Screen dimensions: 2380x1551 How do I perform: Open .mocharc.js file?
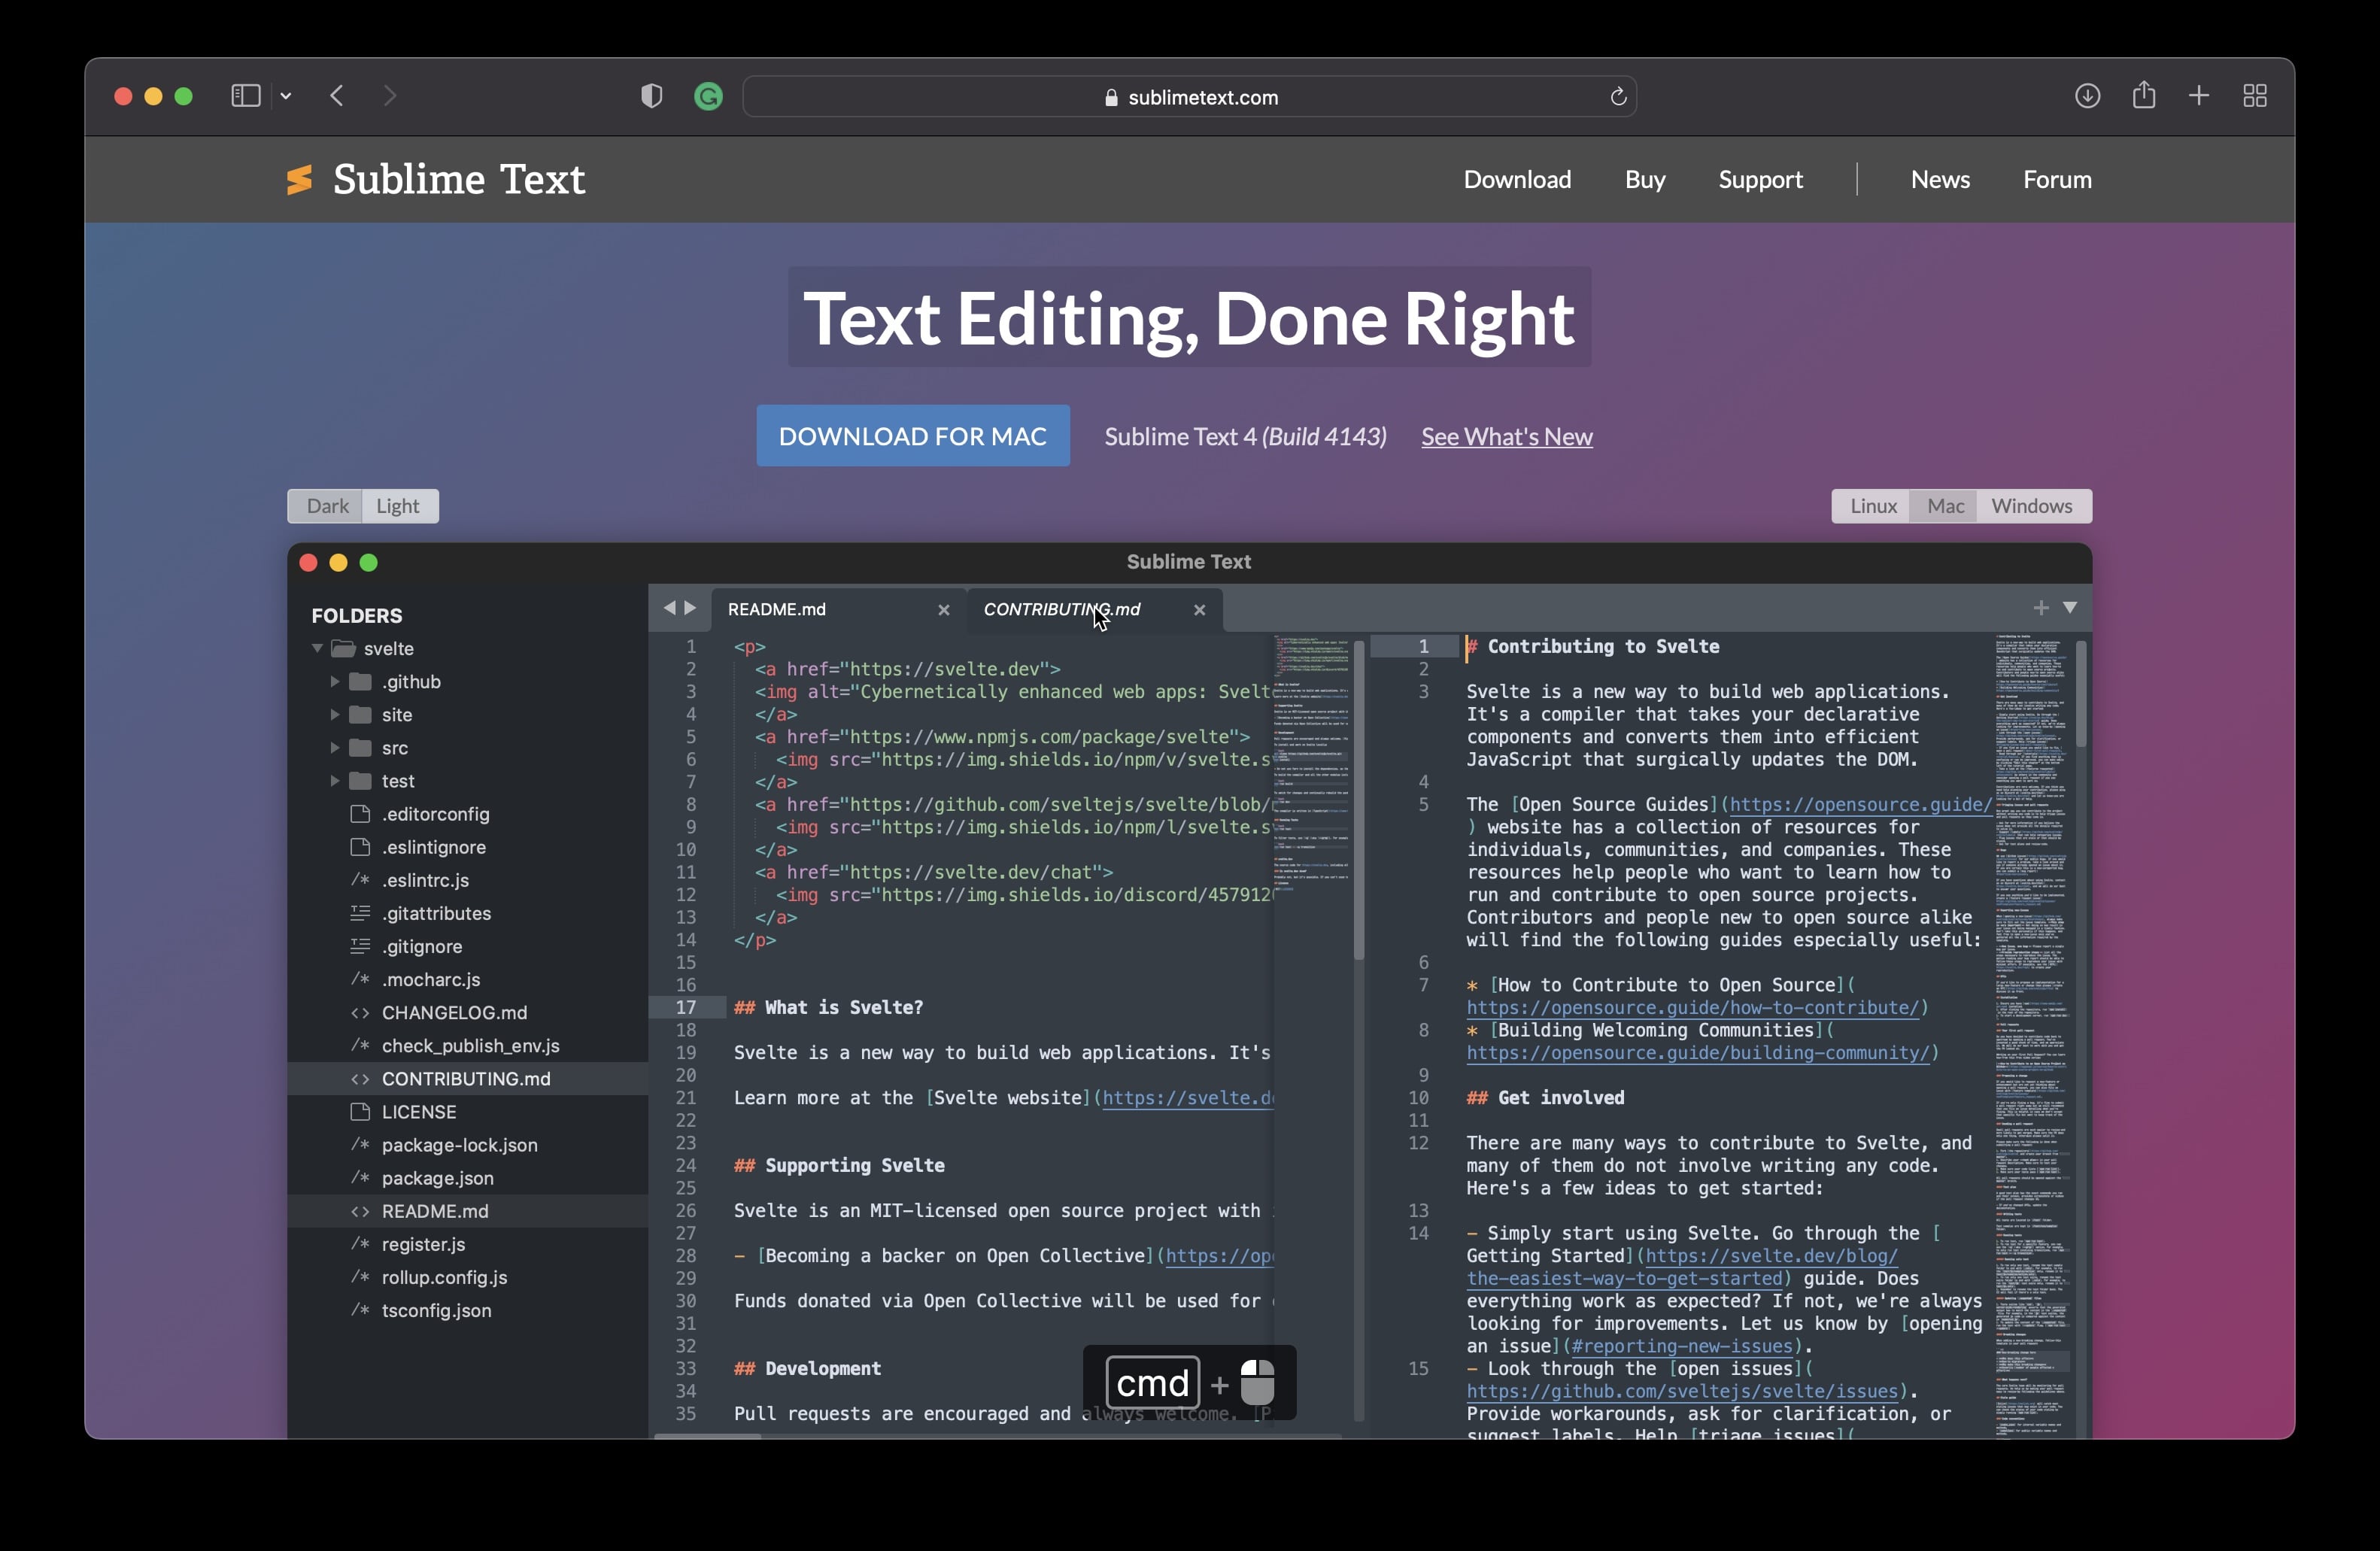click(x=468, y=979)
